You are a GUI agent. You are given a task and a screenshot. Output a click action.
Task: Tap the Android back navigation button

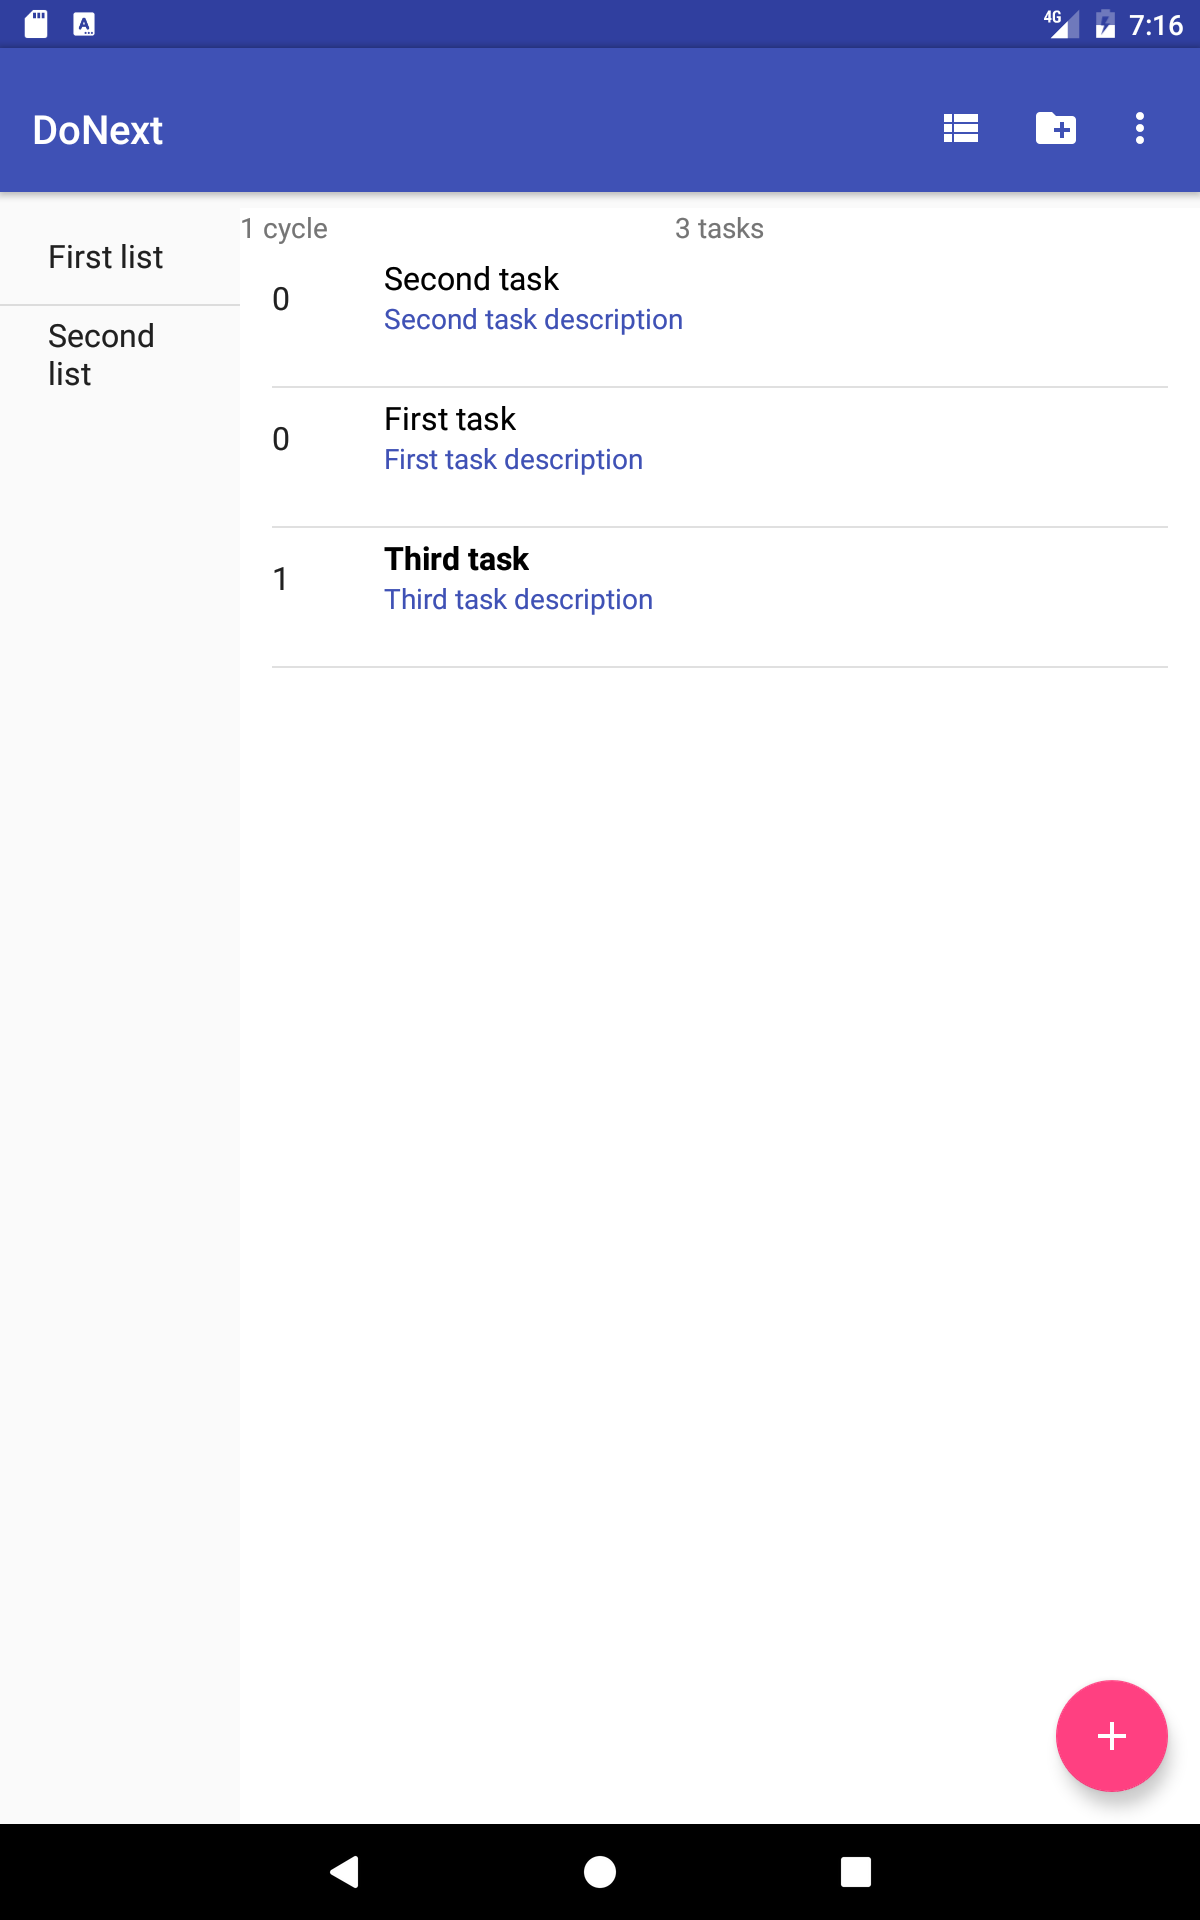[x=345, y=1871]
